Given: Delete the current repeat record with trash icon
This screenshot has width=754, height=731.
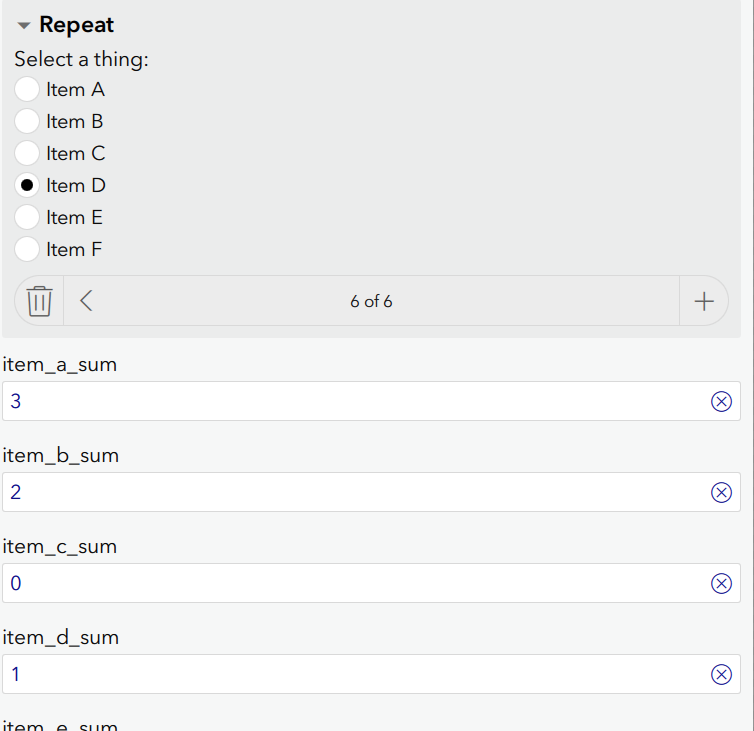Looking at the screenshot, I should (39, 301).
